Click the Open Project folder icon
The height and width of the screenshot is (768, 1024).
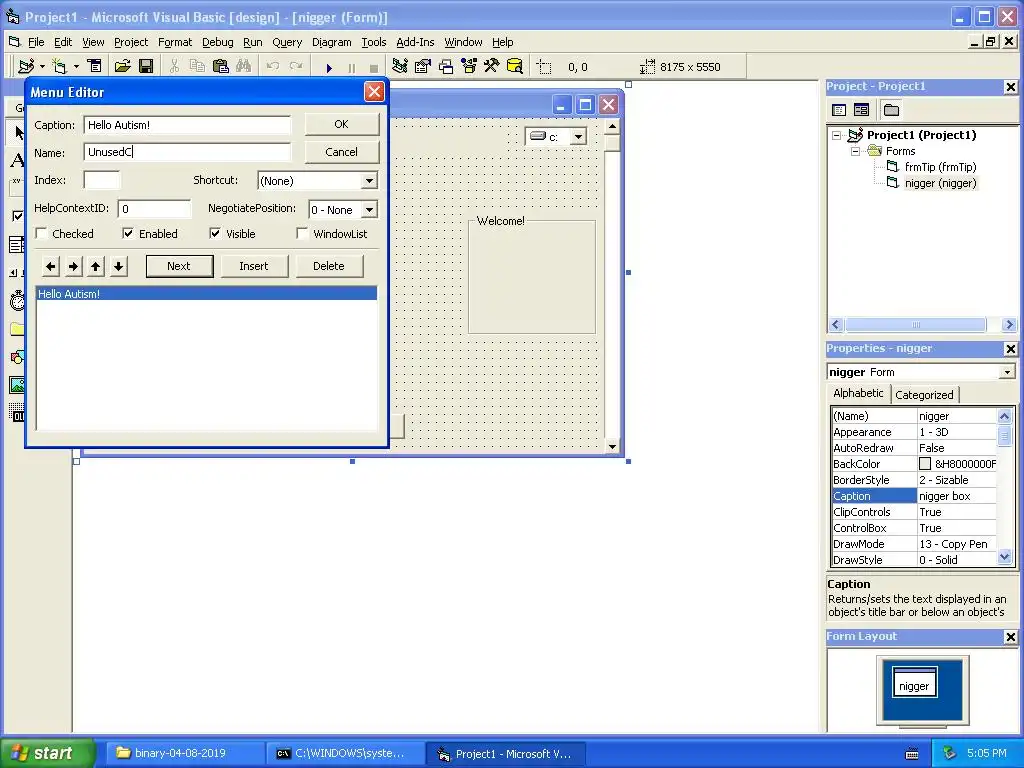122,67
